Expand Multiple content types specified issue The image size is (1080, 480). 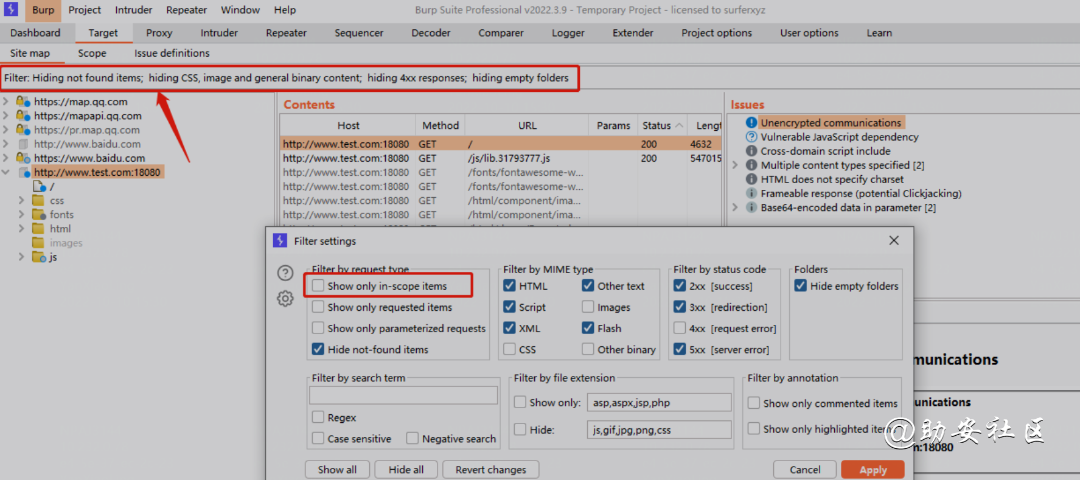tap(735, 165)
